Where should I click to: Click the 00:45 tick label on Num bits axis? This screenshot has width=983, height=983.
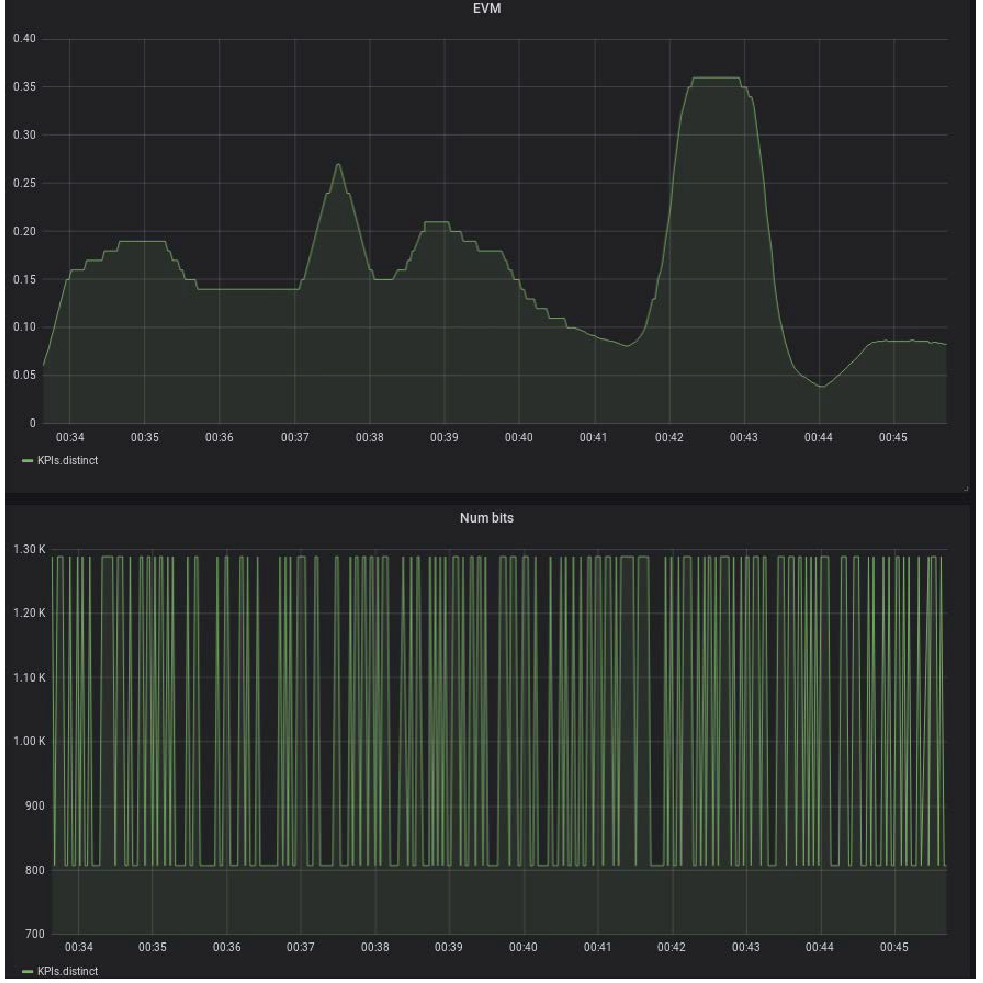point(893,946)
